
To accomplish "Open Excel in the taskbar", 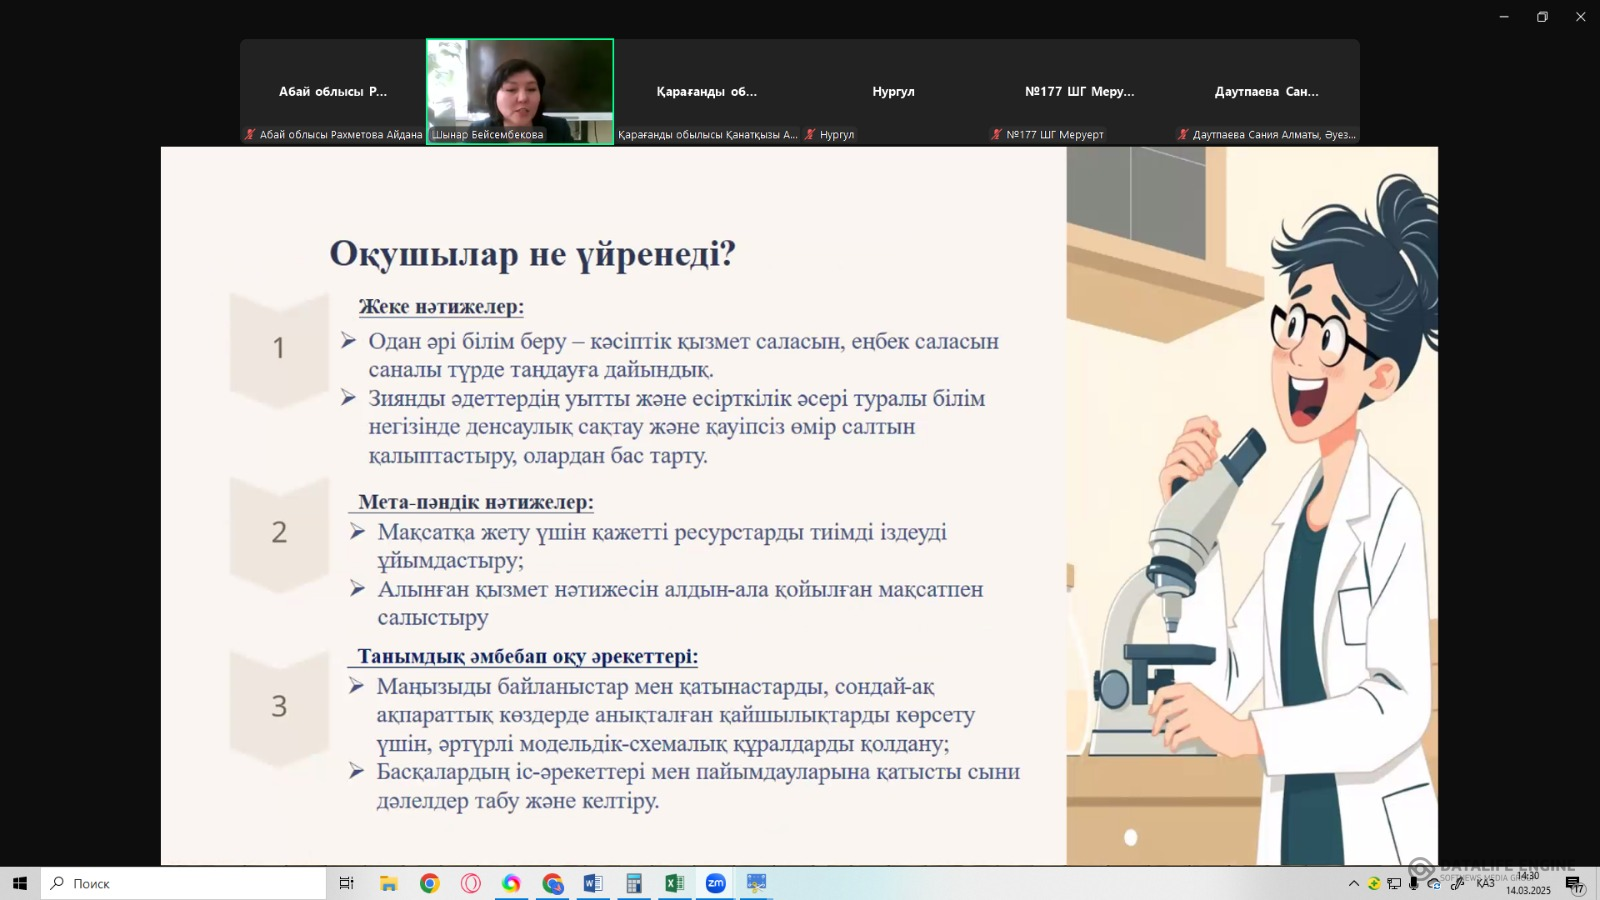I will pyautogui.click(x=674, y=883).
